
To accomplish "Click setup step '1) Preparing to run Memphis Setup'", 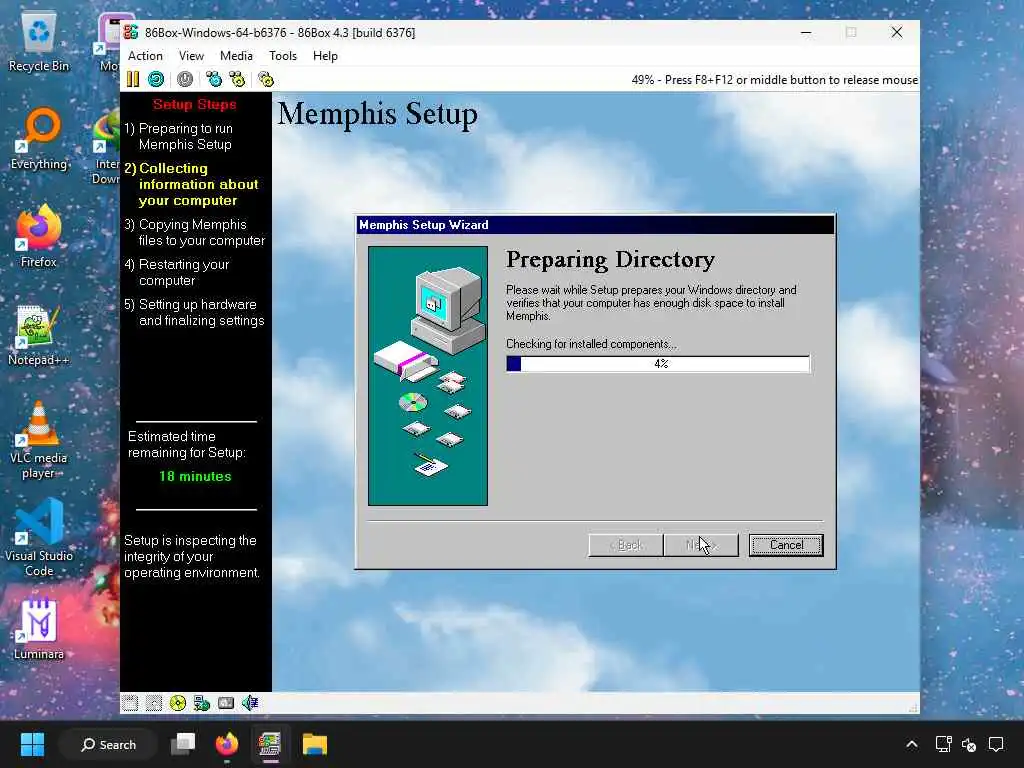I will click(178, 136).
